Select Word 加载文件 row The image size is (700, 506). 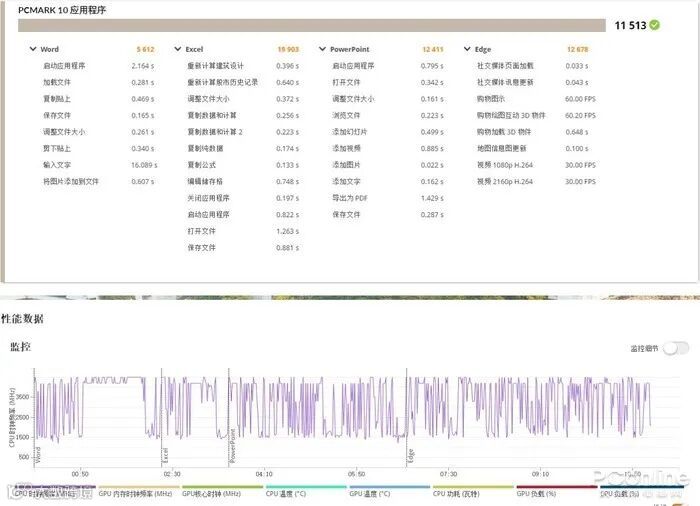[x=100, y=82]
